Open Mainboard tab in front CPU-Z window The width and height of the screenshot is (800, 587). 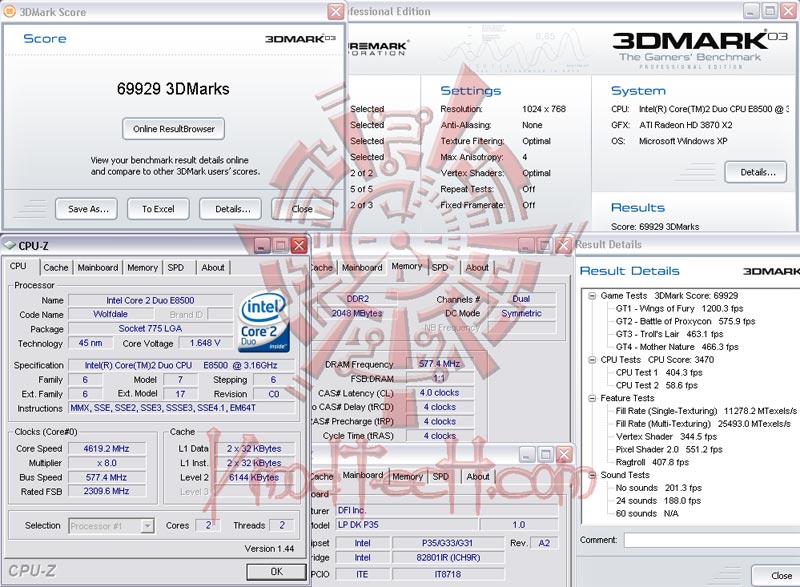(x=97, y=267)
